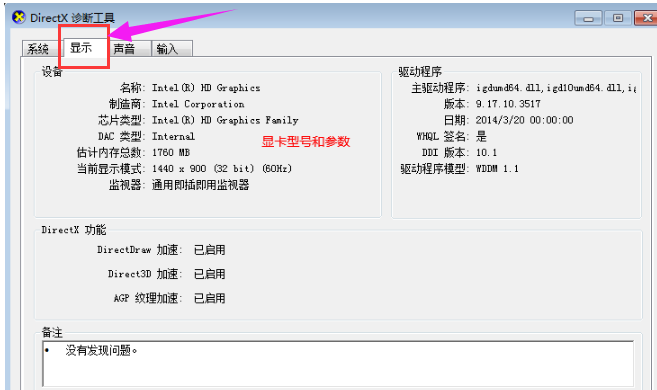Click the 制造商 label

point(127,104)
